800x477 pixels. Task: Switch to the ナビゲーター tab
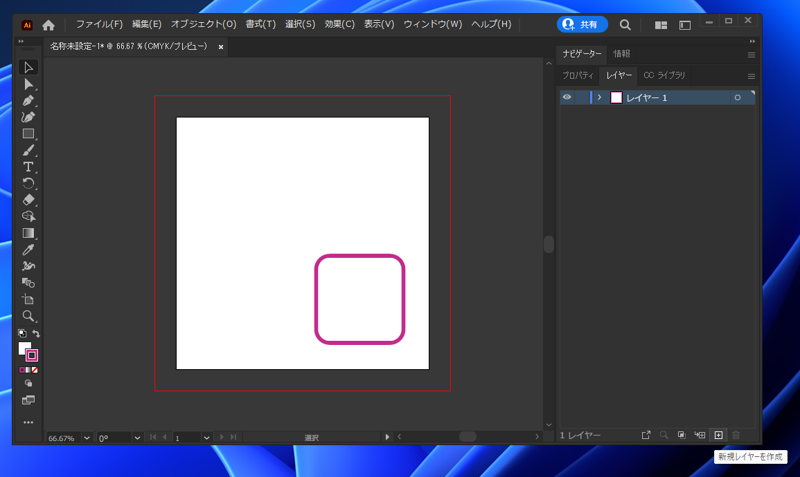[x=582, y=54]
